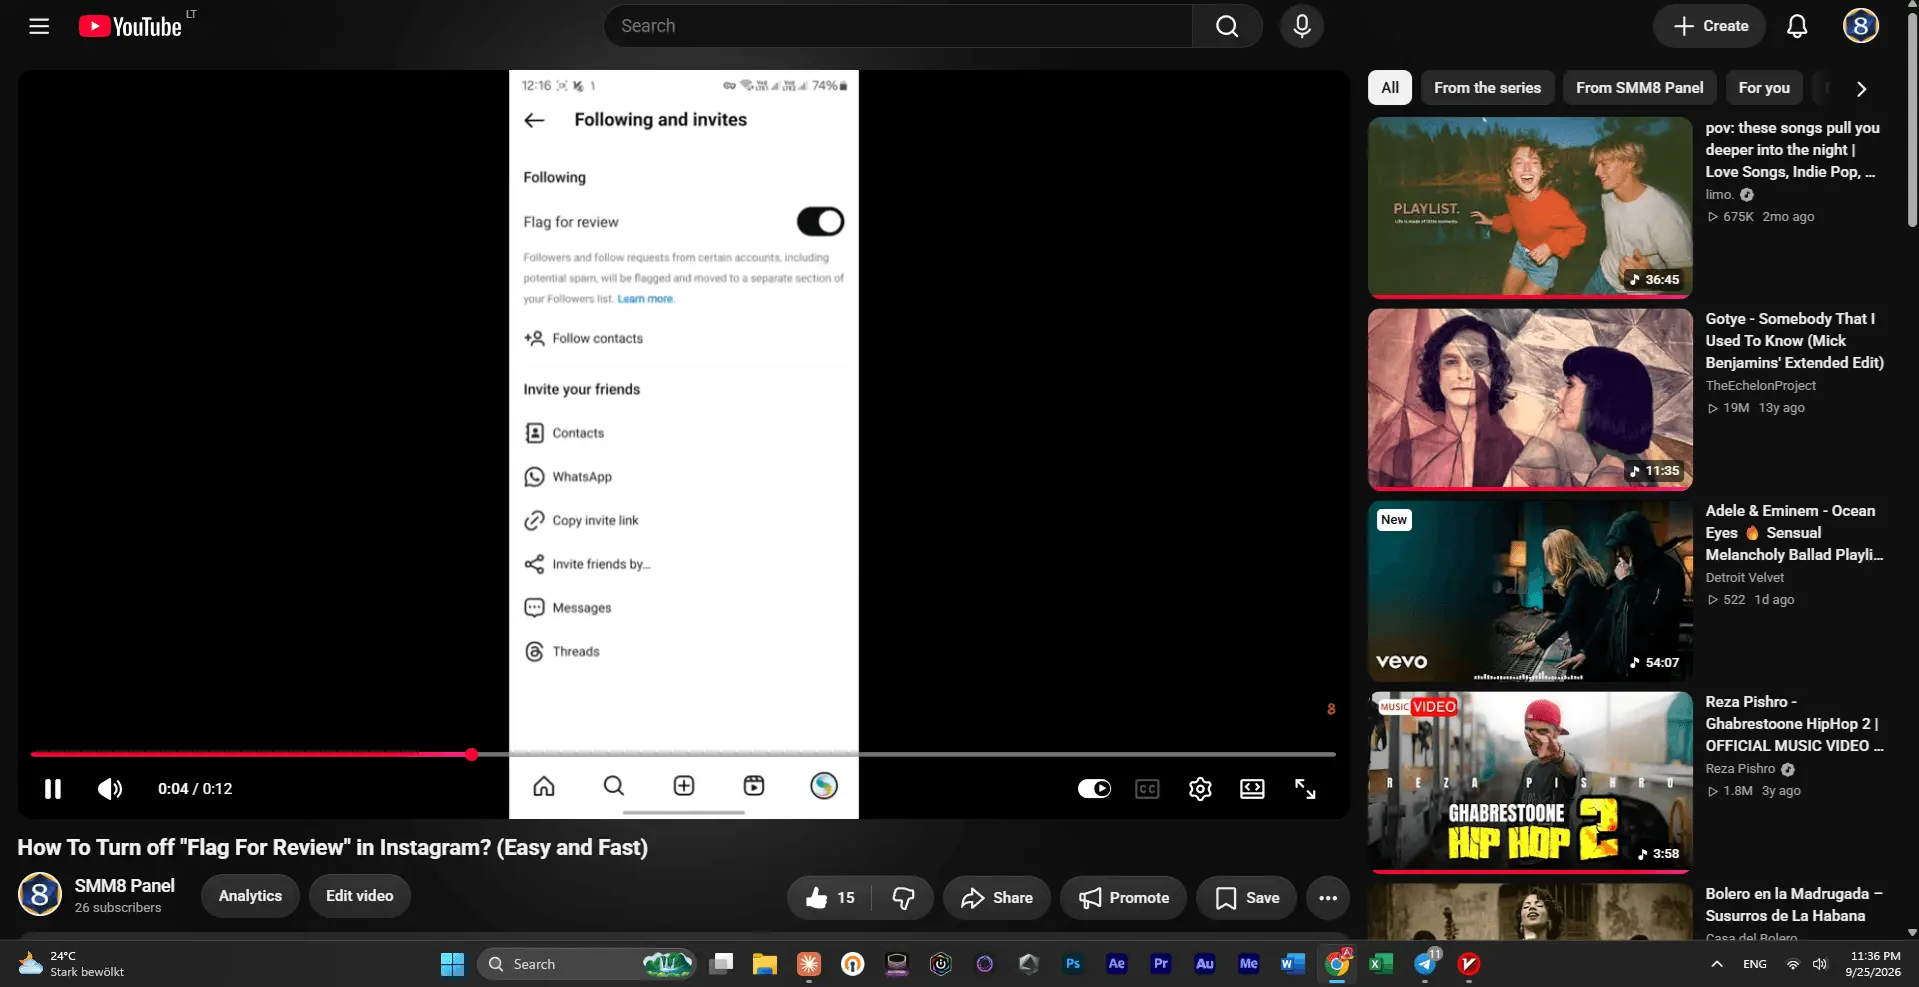Show more filter chips with arrow

pos(1861,89)
